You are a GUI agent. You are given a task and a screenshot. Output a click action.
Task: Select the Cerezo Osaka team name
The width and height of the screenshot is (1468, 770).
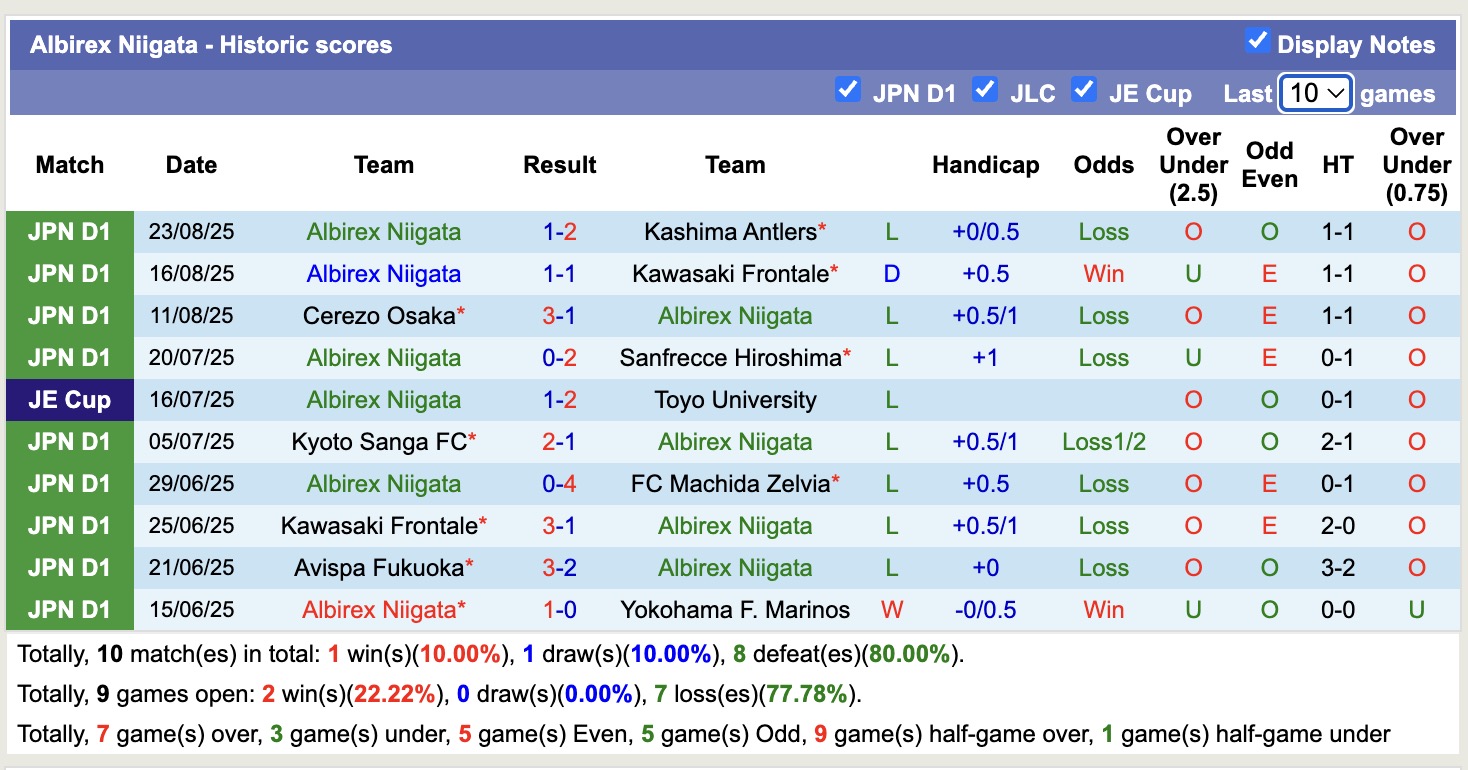377,315
